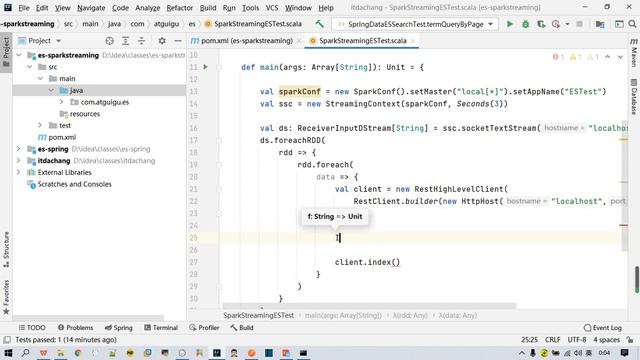This screenshot has width=640, height=360.
Task: Open the Event Log
Action: 603,328
